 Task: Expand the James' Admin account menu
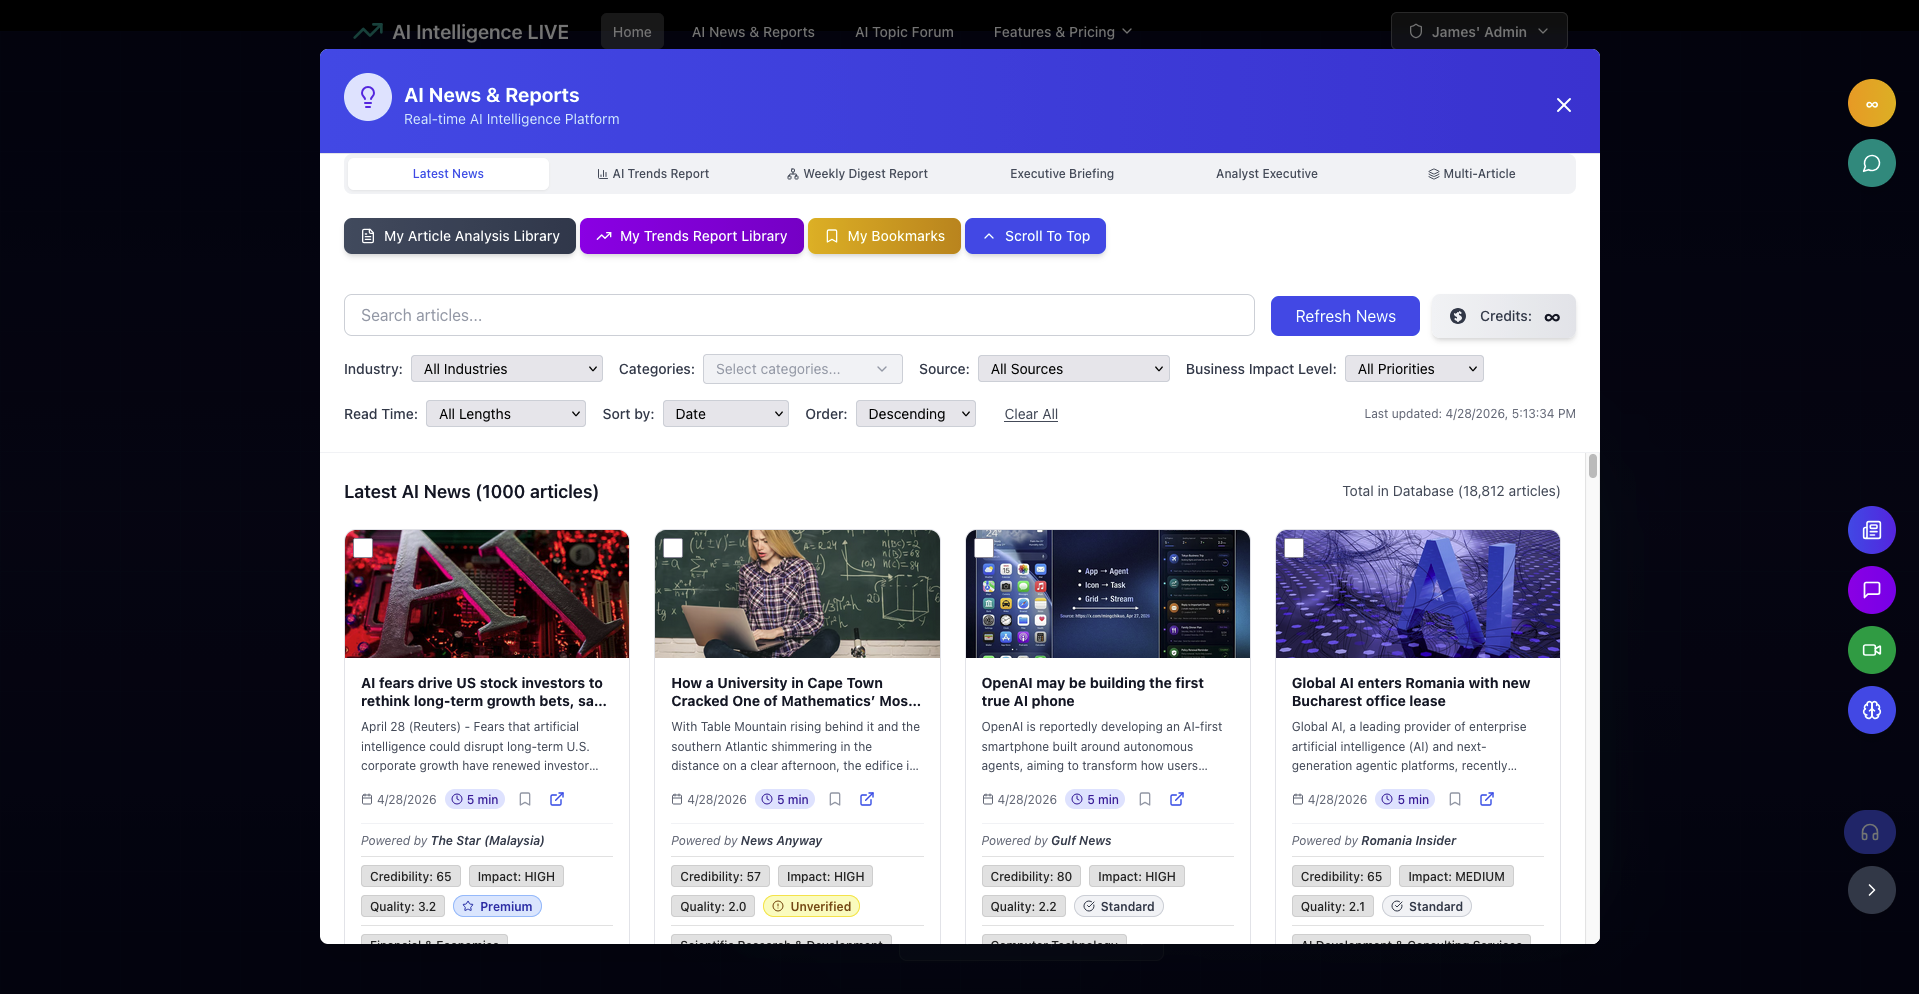(x=1478, y=31)
